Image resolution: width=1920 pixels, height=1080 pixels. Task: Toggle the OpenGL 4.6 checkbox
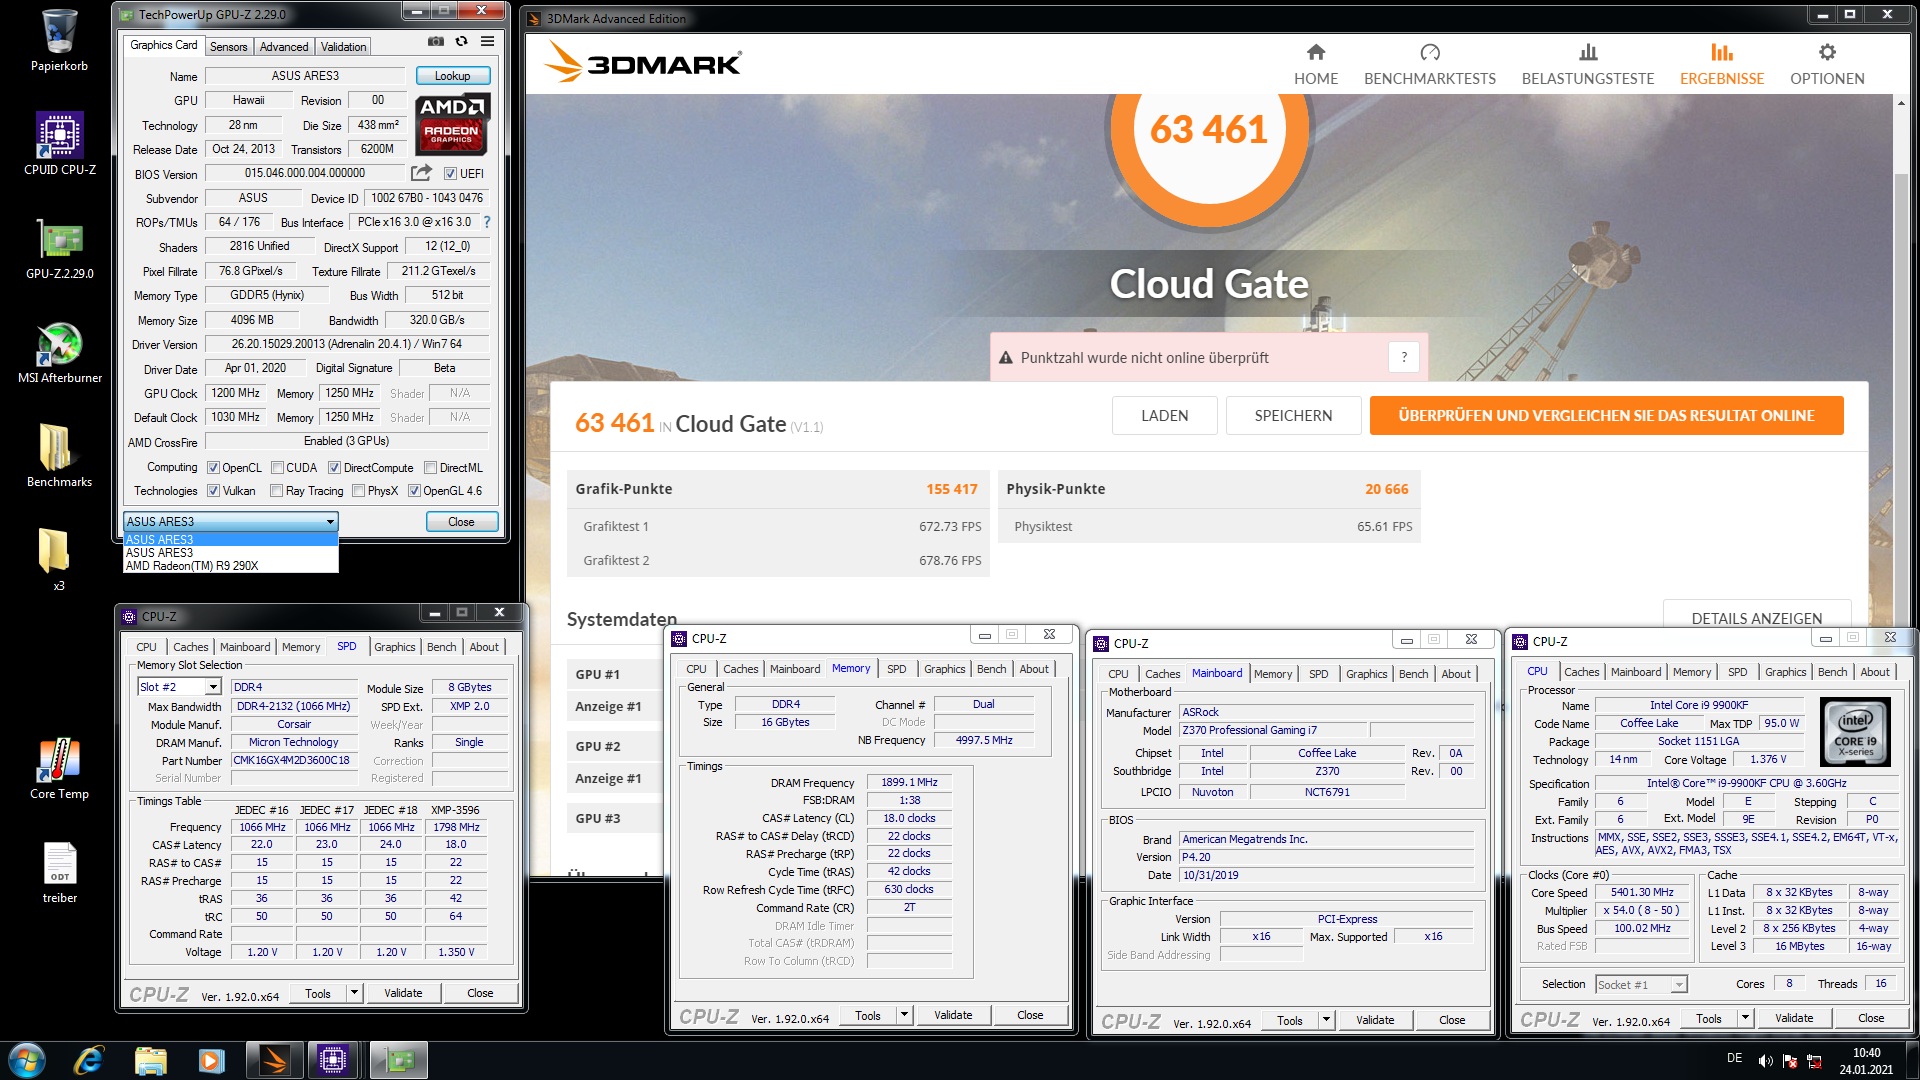(x=414, y=491)
